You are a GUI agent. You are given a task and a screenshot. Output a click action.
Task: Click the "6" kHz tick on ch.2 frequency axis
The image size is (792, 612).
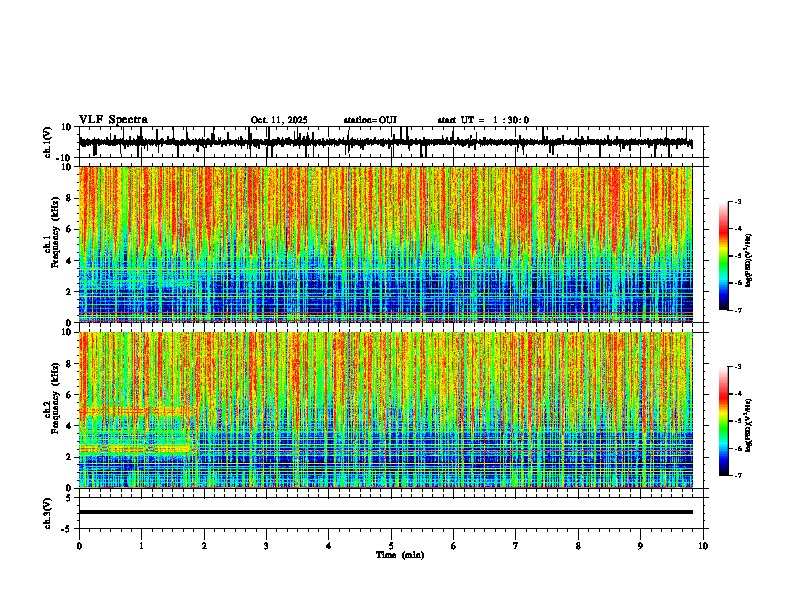pos(70,394)
